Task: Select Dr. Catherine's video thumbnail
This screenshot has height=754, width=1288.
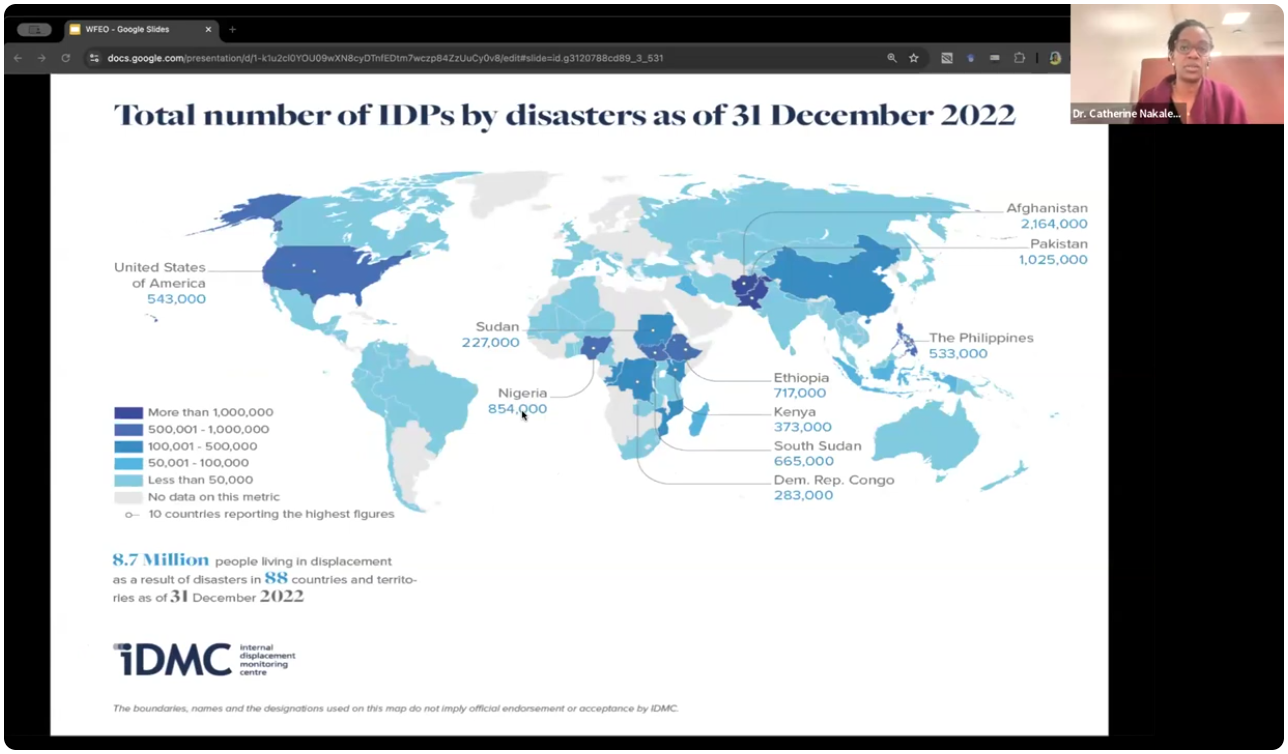Action: pyautogui.click(x=1176, y=64)
